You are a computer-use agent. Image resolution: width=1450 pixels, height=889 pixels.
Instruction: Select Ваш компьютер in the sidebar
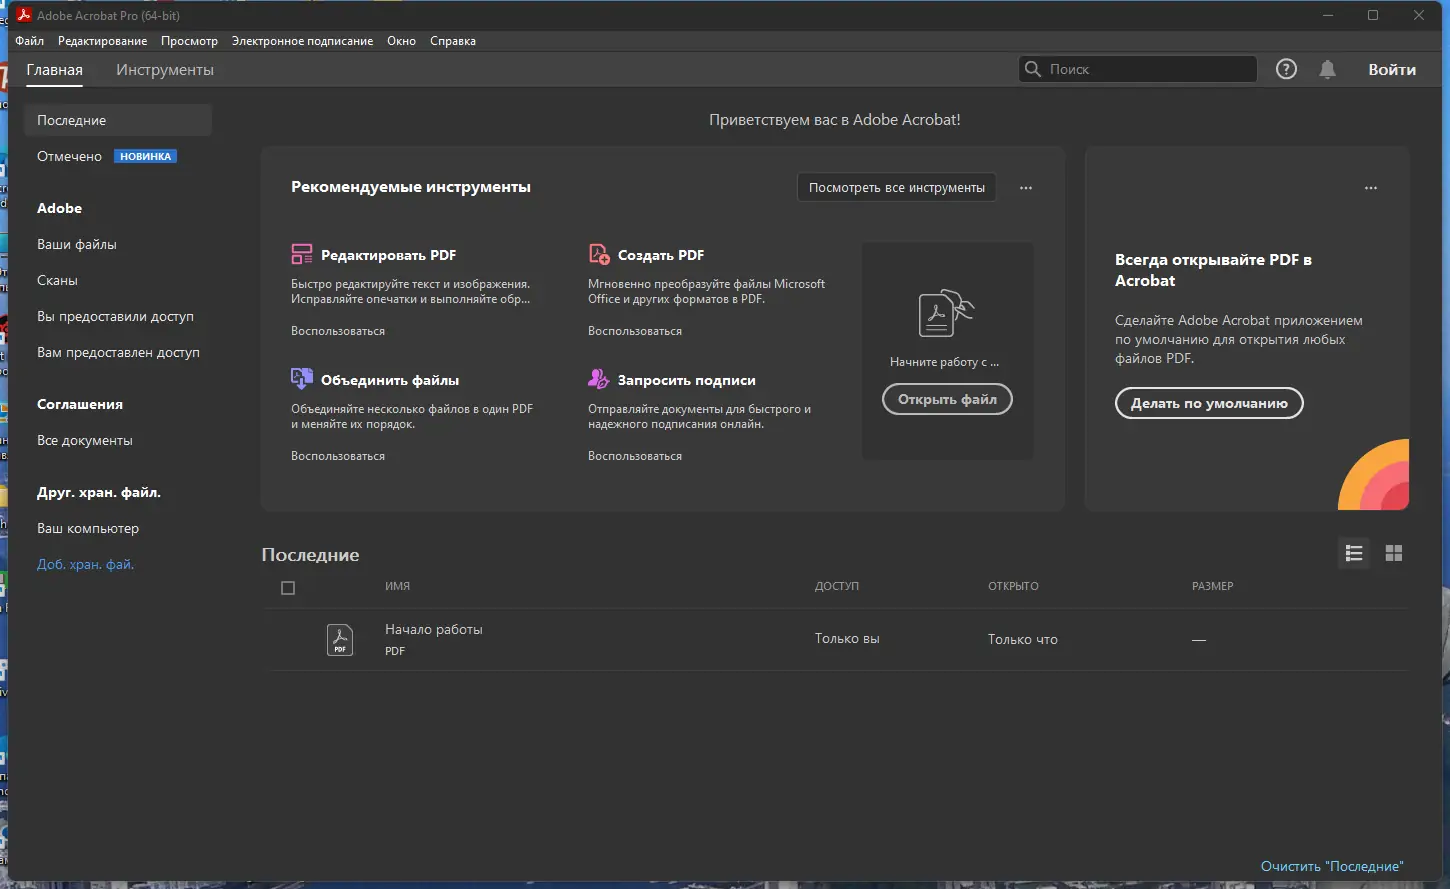(88, 528)
